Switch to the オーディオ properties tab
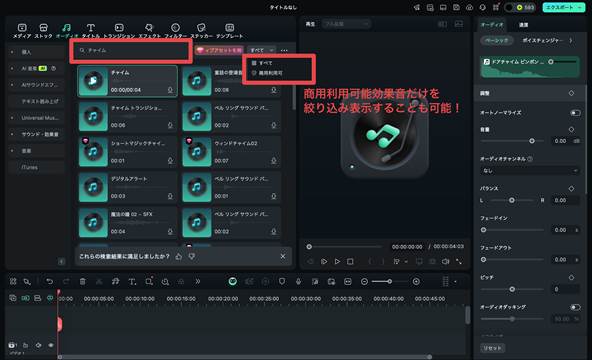The image size is (592, 360). click(x=492, y=25)
